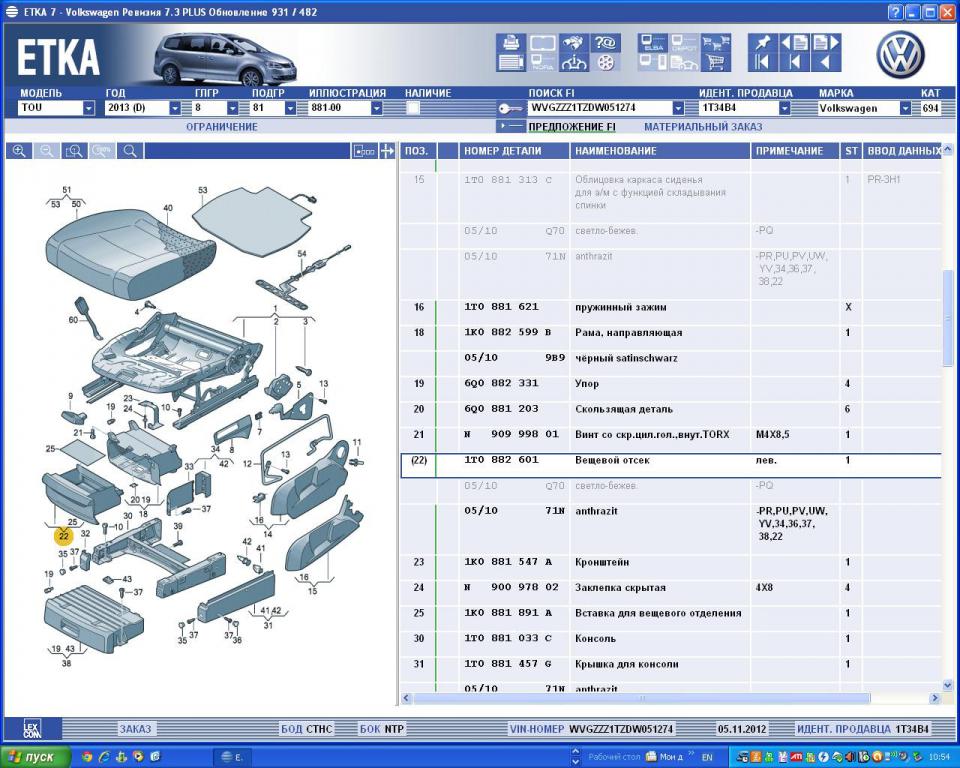This screenshot has height=768, width=960.
Task: Click part number 6Q0 882 331
Action: [x=501, y=383]
